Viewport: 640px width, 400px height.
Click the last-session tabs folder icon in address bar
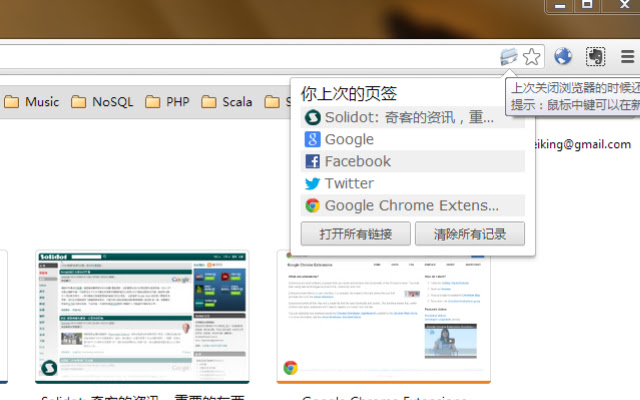click(x=509, y=56)
